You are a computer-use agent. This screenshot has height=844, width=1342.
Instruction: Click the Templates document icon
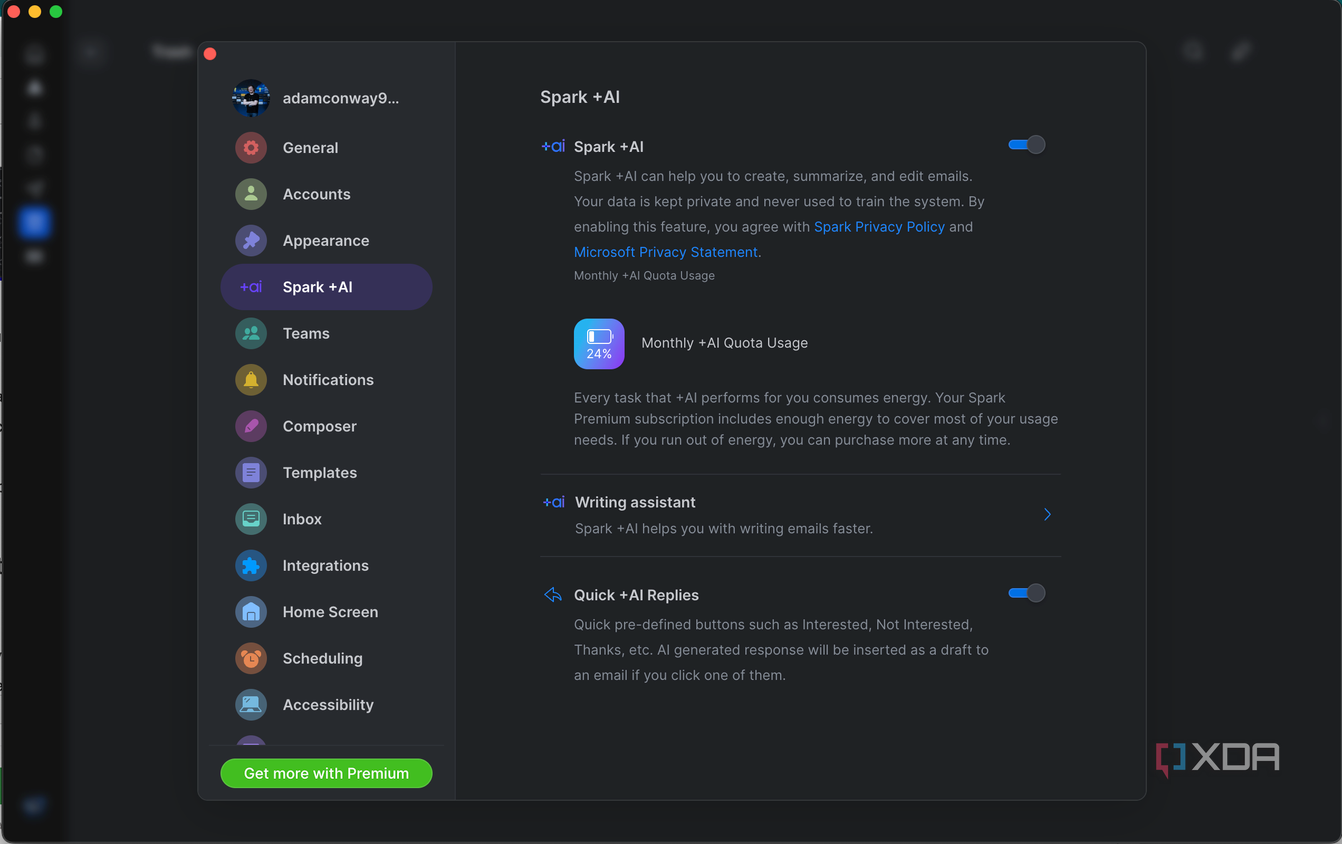click(x=251, y=472)
